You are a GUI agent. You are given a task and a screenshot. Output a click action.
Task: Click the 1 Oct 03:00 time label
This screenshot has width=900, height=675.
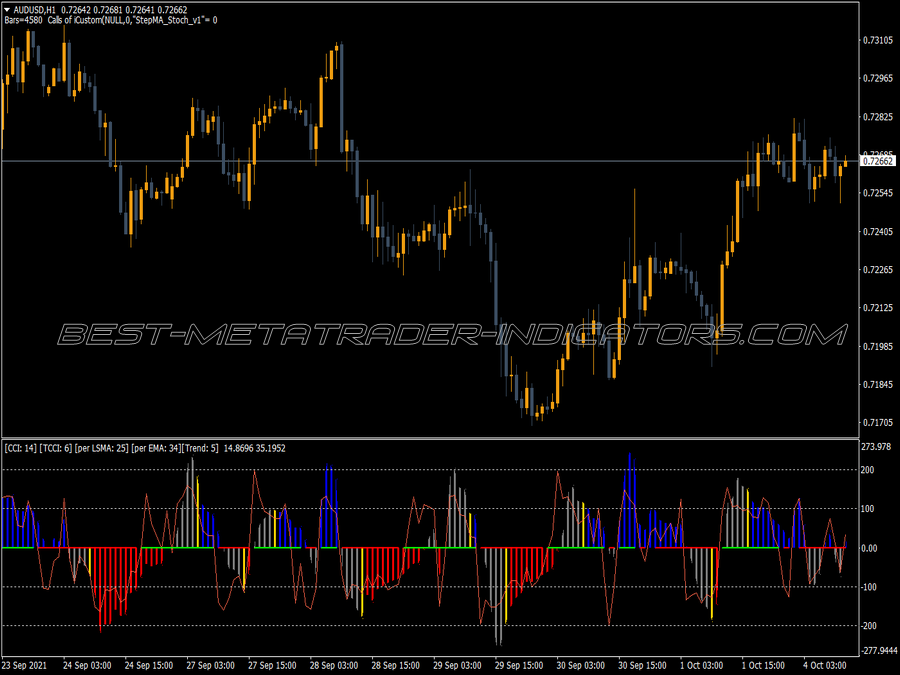pyautogui.click(x=701, y=666)
